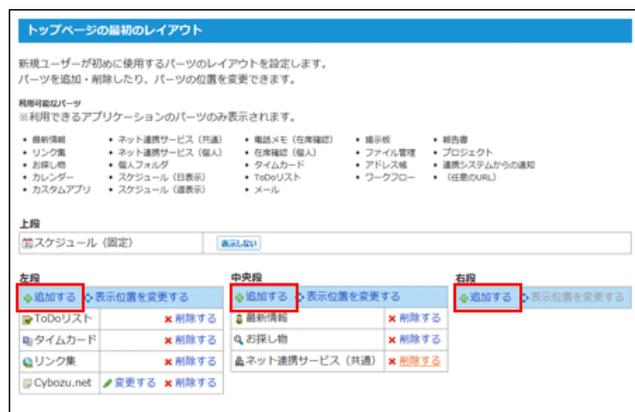Click the ネット連携サービス(共通) row icon
The width and height of the screenshot is (635, 412).
239,361
